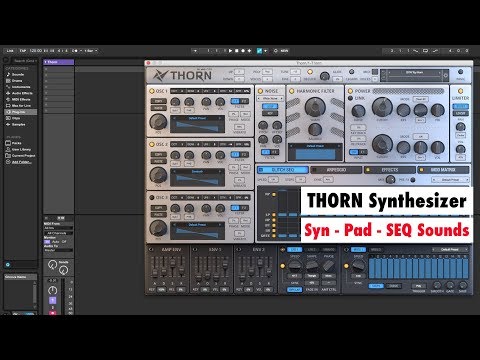Screen dimensions: 480x360
Task: Click the Stop button in the transport
Action: (237, 51)
